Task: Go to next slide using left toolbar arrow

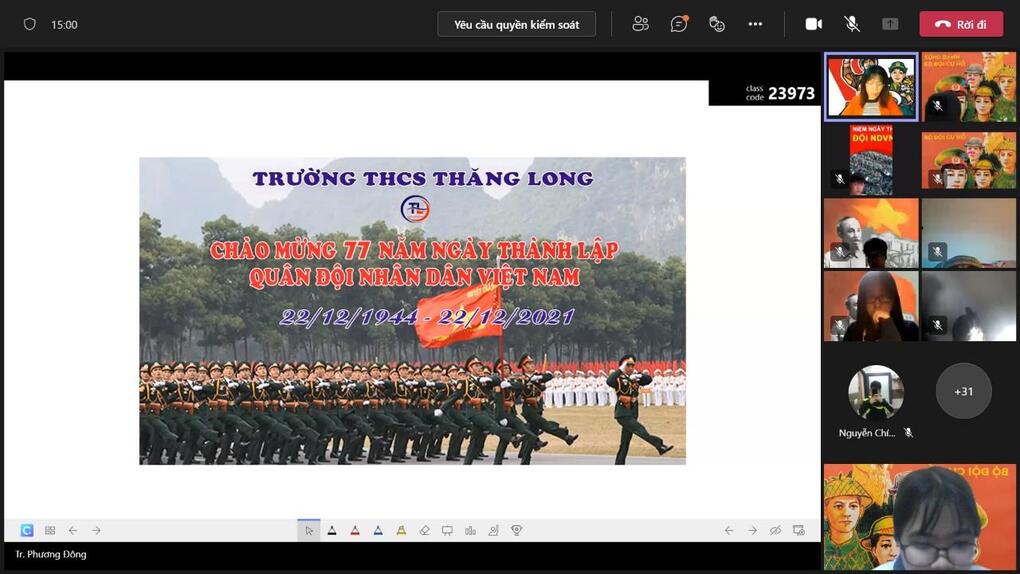Action: click(x=96, y=530)
